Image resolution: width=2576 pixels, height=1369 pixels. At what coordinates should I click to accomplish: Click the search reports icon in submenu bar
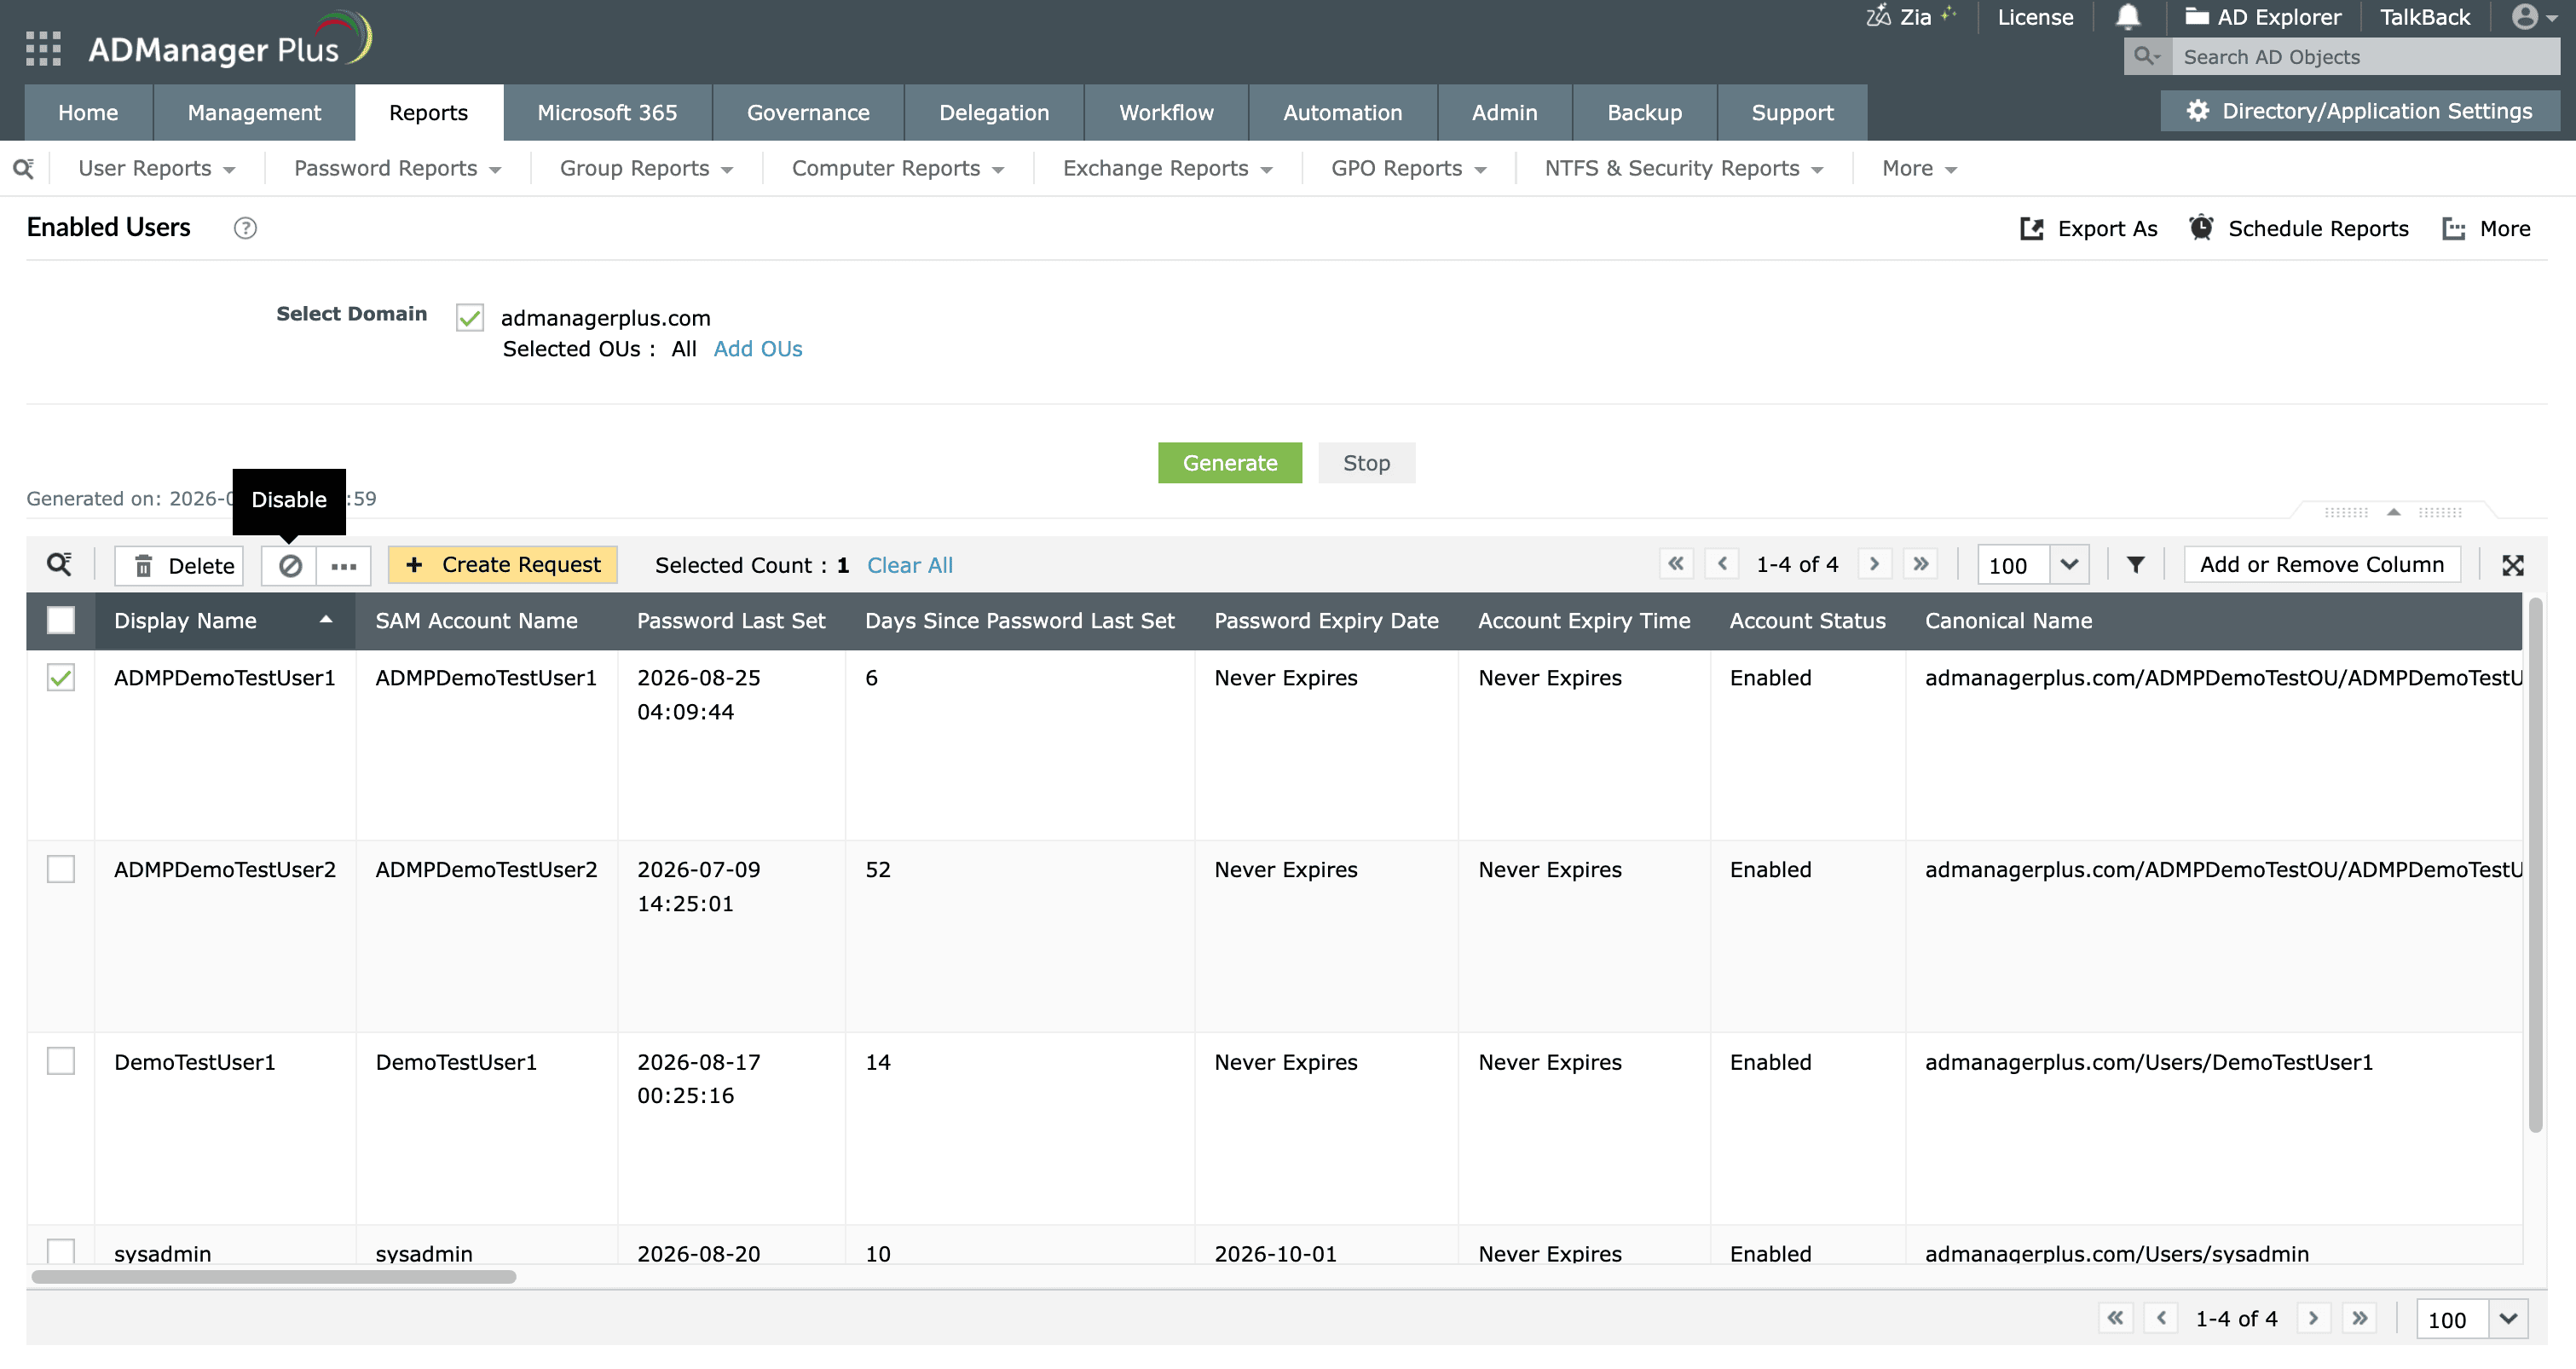[24, 168]
